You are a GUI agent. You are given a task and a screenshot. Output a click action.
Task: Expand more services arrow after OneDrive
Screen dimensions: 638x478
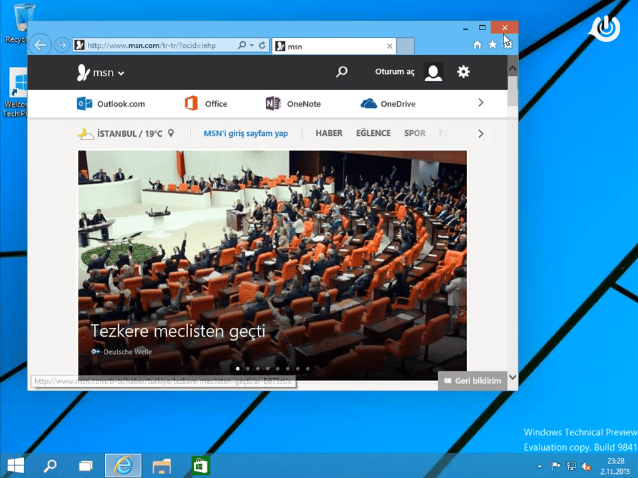[x=480, y=103]
